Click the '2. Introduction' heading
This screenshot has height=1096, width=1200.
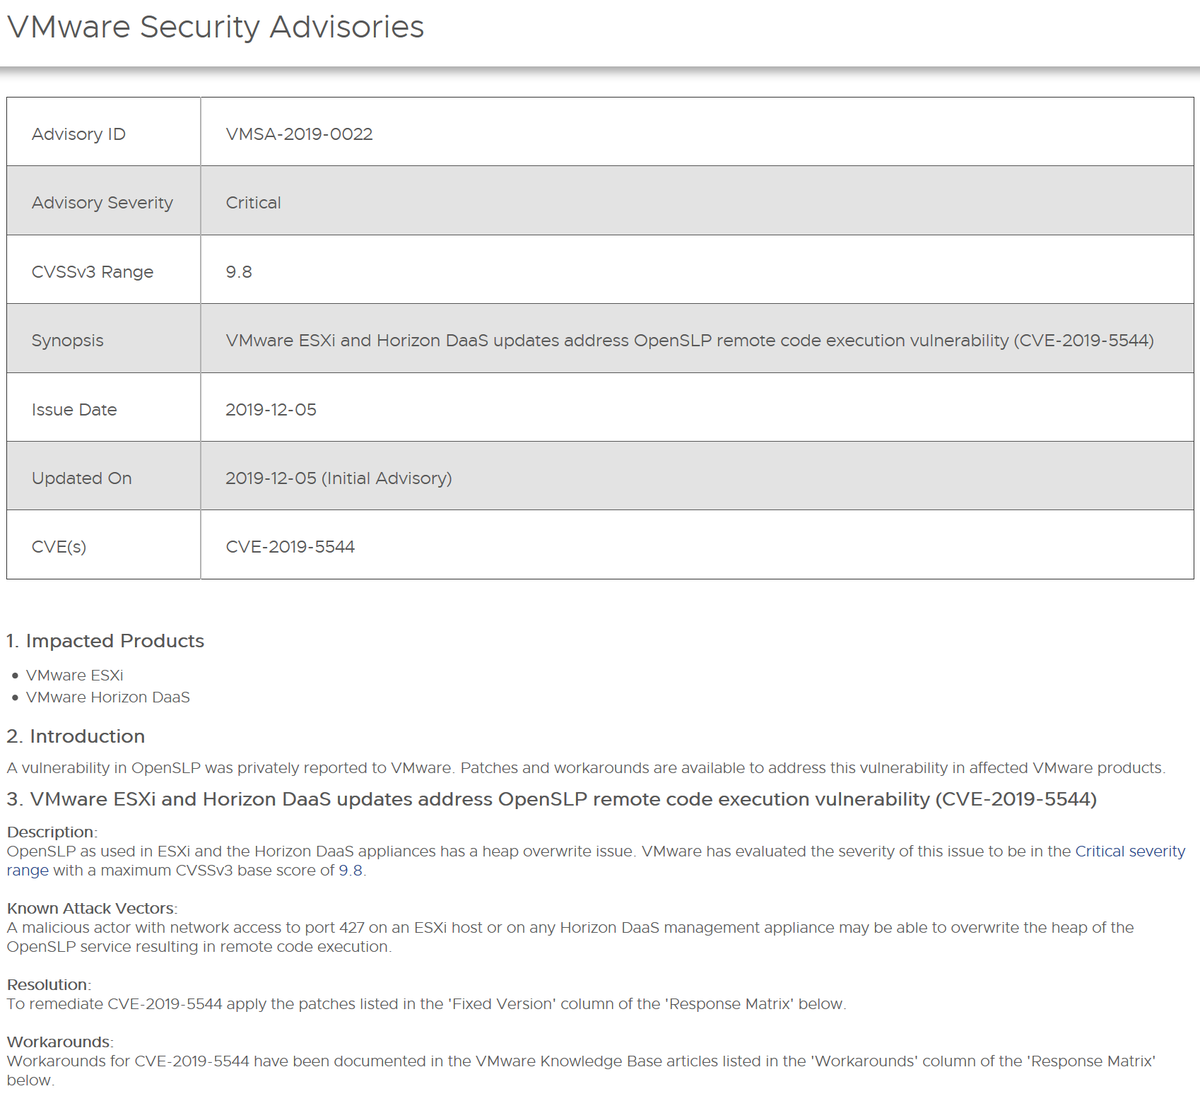[76, 736]
